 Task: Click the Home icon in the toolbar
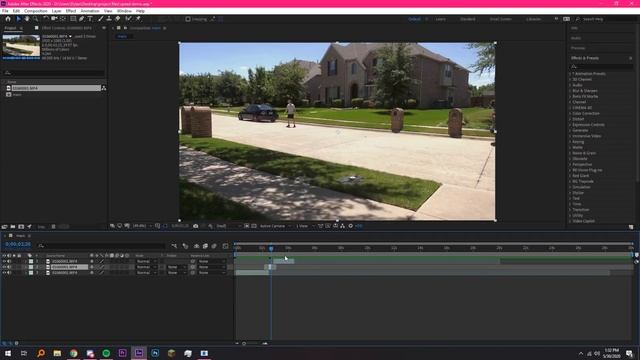pos(8,19)
